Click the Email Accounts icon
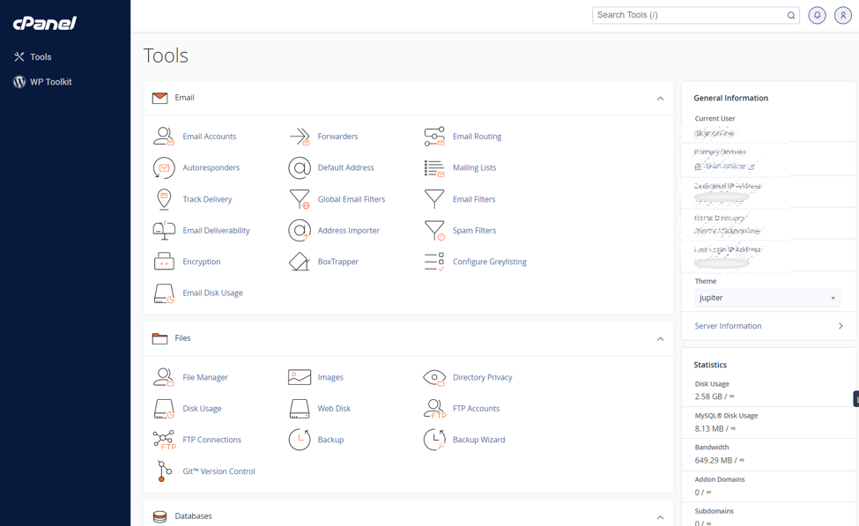The height and width of the screenshot is (526, 859). pos(163,136)
